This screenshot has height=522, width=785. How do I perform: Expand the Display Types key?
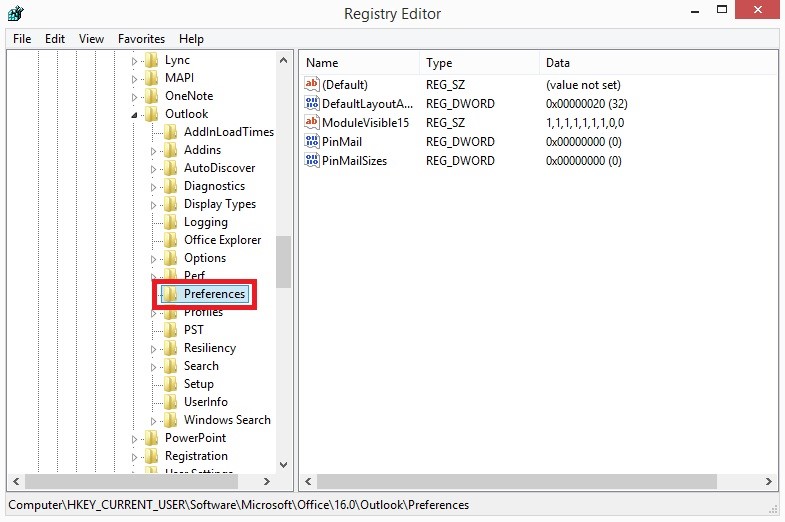153,206
